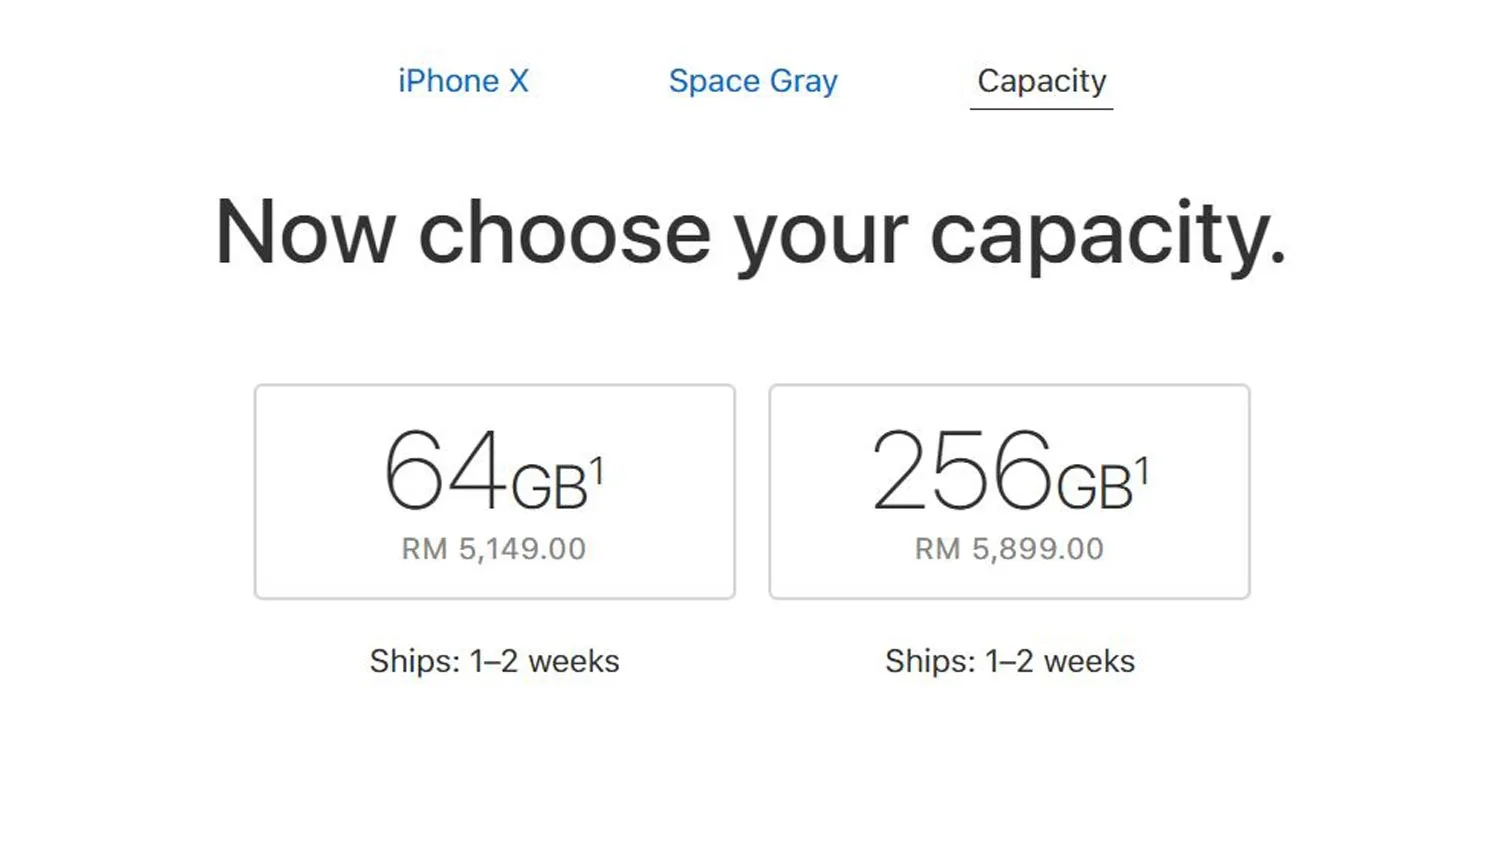Viewport: 1500px width, 843px height.
Task: Go back to the iPhone X step
Action: pos(463,81)
